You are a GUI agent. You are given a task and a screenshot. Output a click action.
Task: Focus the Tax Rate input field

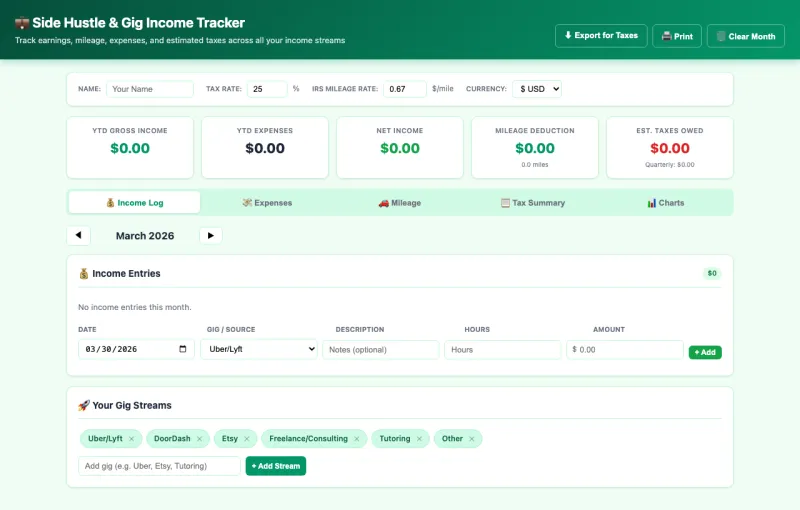pyautogui.click(x=266, y=89)
